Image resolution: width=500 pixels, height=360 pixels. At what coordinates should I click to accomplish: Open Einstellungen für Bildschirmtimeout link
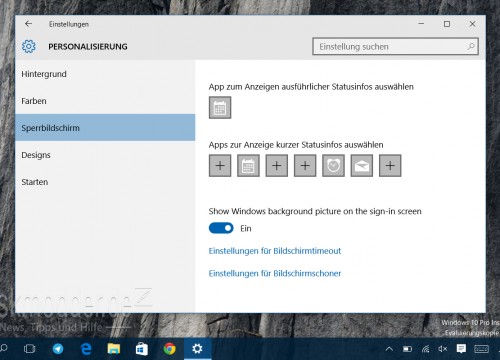click(275, 251)
